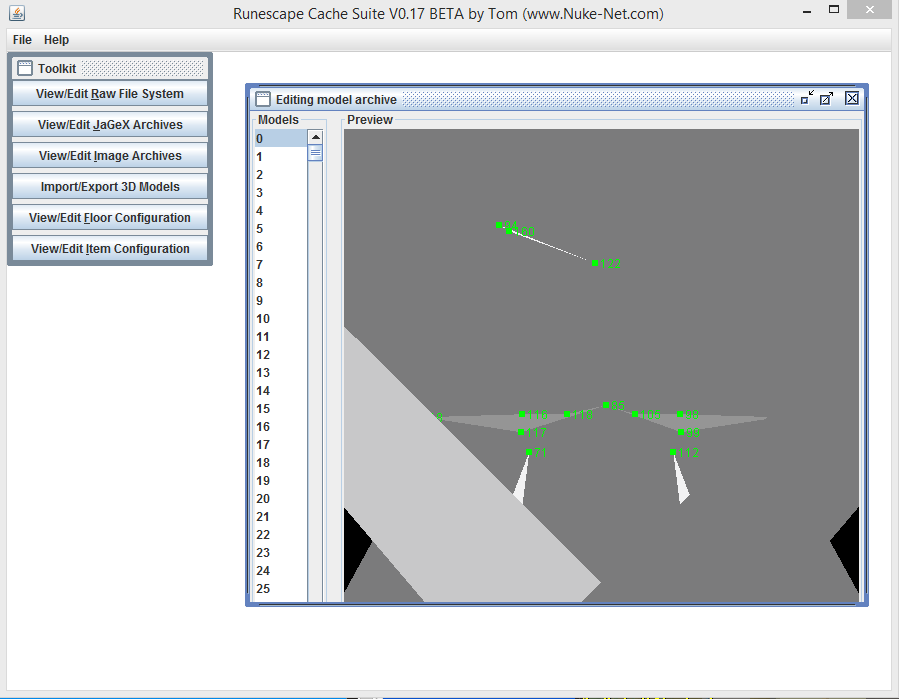This screenshot has width=899, height=699.
Task: Open the File menu
Action: pos(22,40)
